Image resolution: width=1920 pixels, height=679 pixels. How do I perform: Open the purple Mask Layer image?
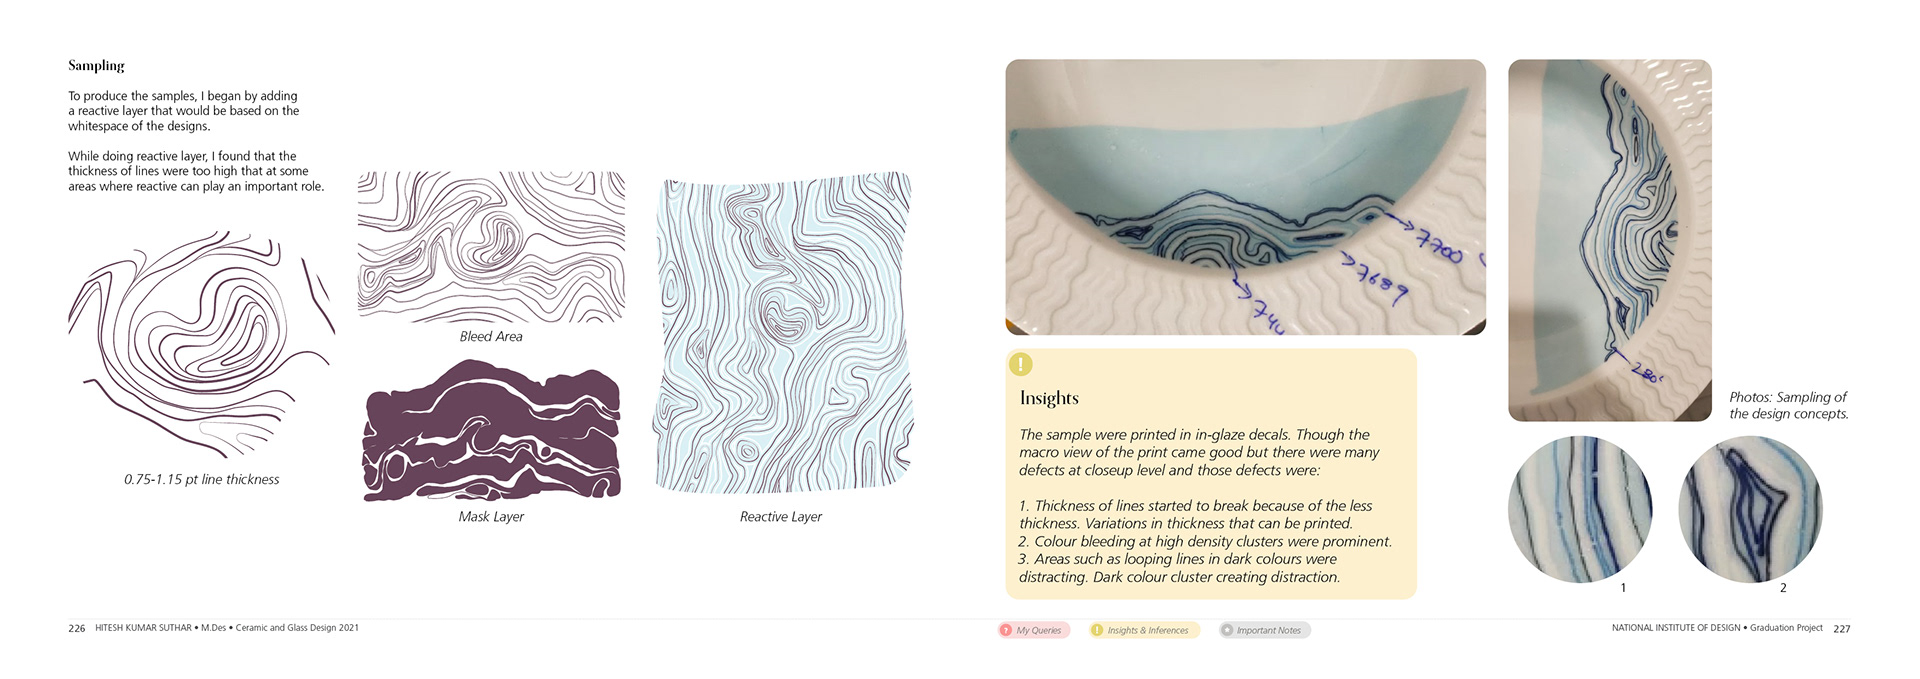492,430
